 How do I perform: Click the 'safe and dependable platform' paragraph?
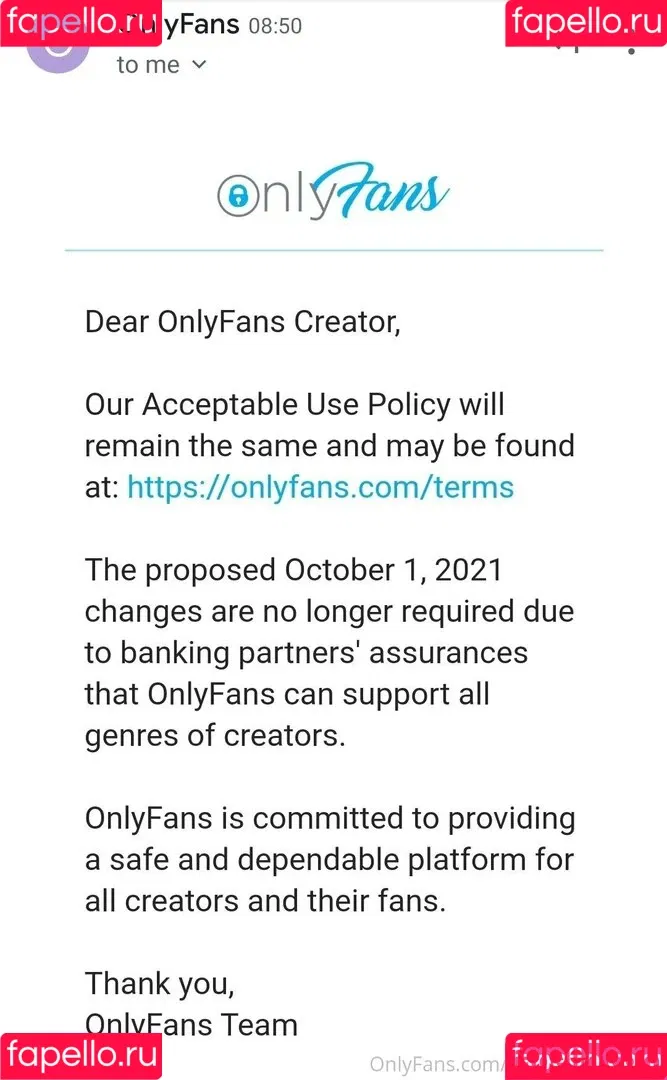pyautogui.click(x=329, y=860)
